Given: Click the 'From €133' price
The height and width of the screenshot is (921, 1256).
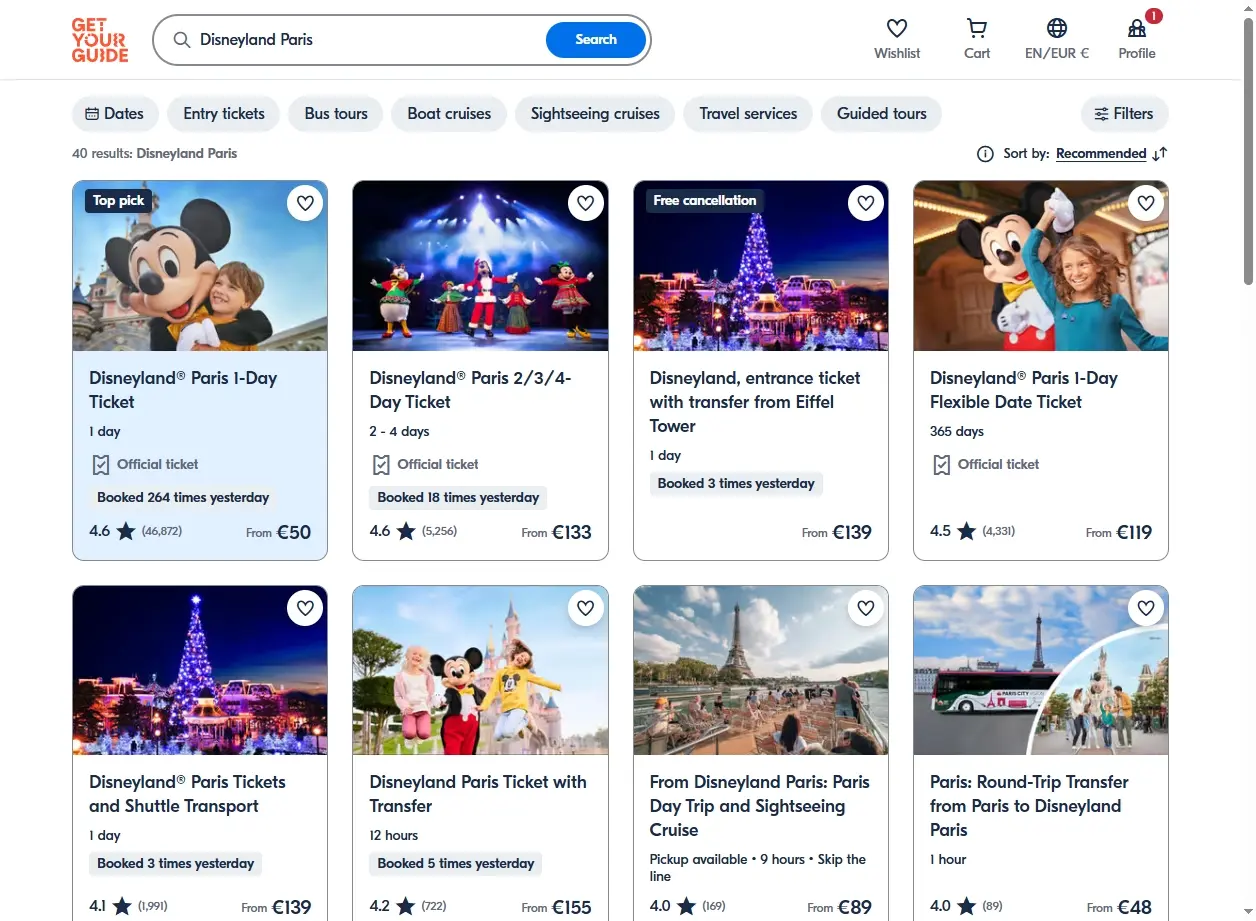Looking at the screenshot, I should [557, 532].
